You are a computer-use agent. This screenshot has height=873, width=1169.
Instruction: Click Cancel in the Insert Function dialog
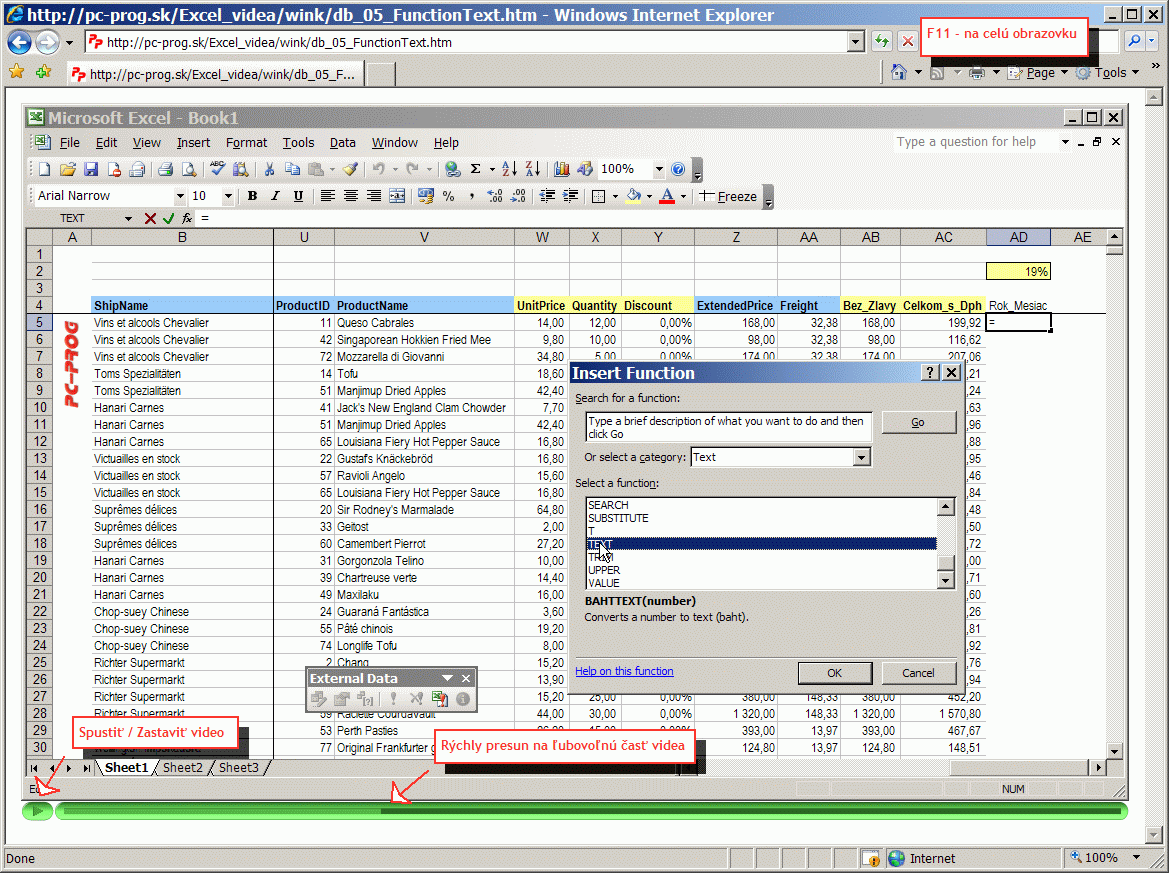point(918,672)
